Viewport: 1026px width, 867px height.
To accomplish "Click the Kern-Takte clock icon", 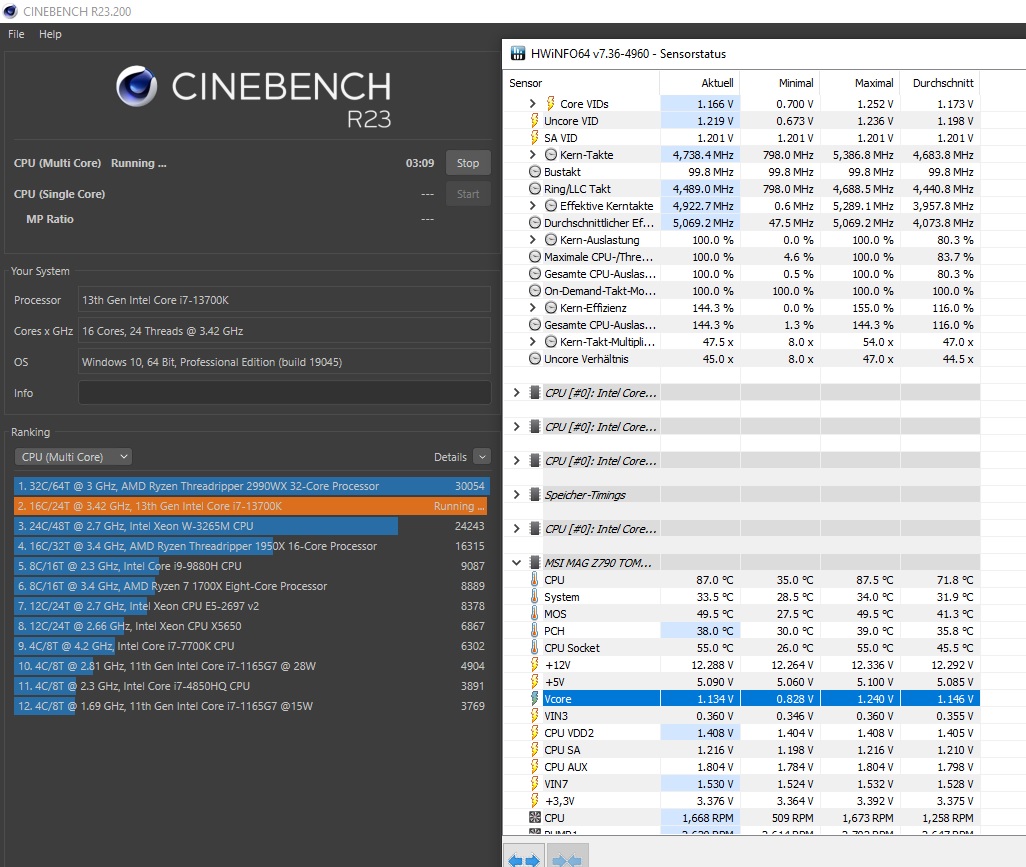I will (551, 154).
